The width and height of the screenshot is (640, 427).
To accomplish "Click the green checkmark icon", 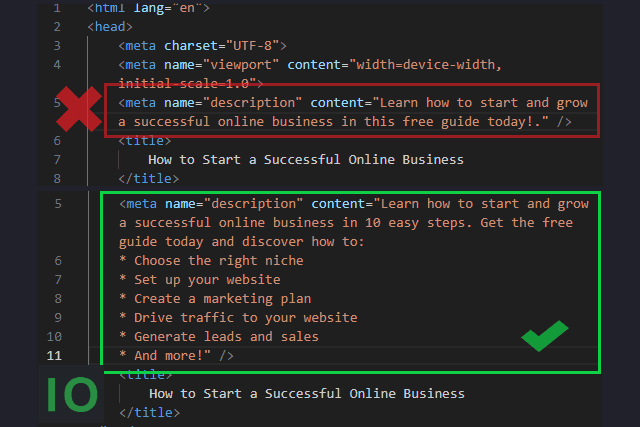I will [x=544, y=336].
